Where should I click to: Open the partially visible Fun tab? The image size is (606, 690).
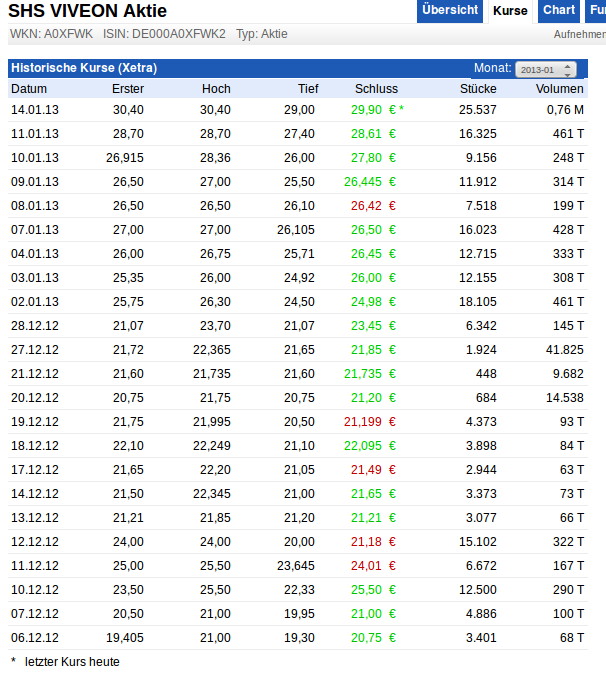point(595,11)
